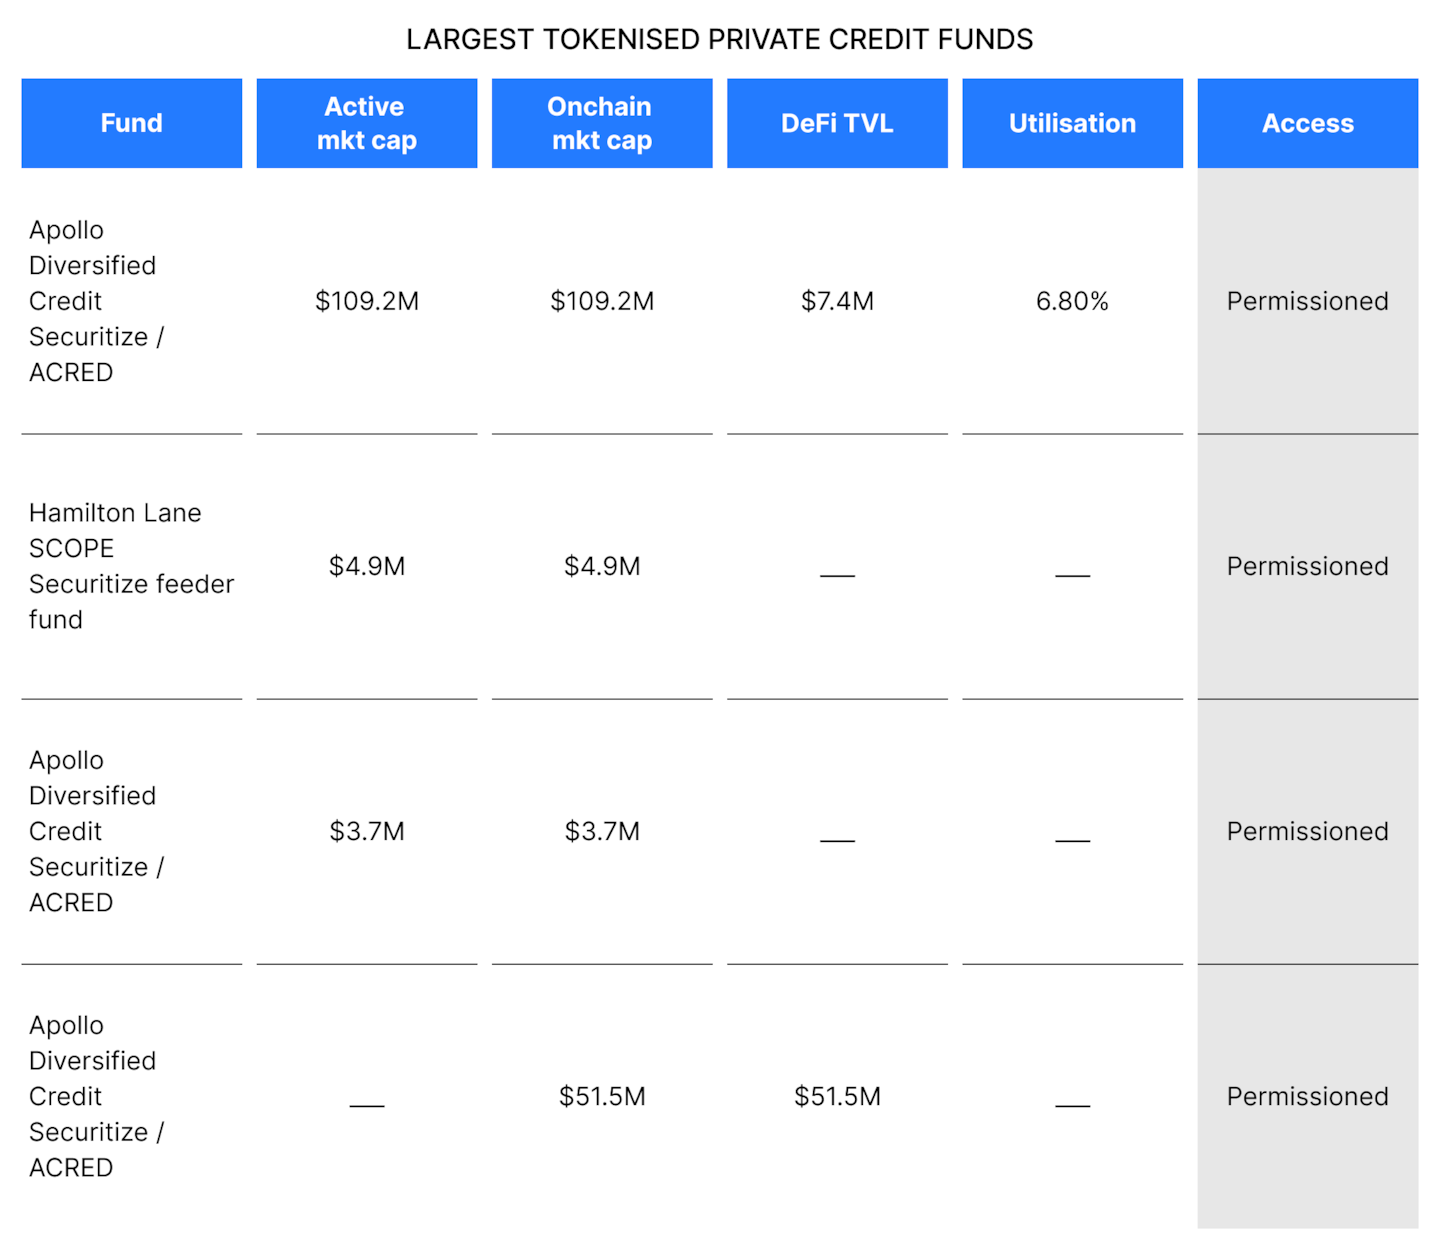The width and height of the screenshot is (1440, 1250).
Task: Click the $4.9M Onchain mkt cap cell
Action: [x=601, y=566]
